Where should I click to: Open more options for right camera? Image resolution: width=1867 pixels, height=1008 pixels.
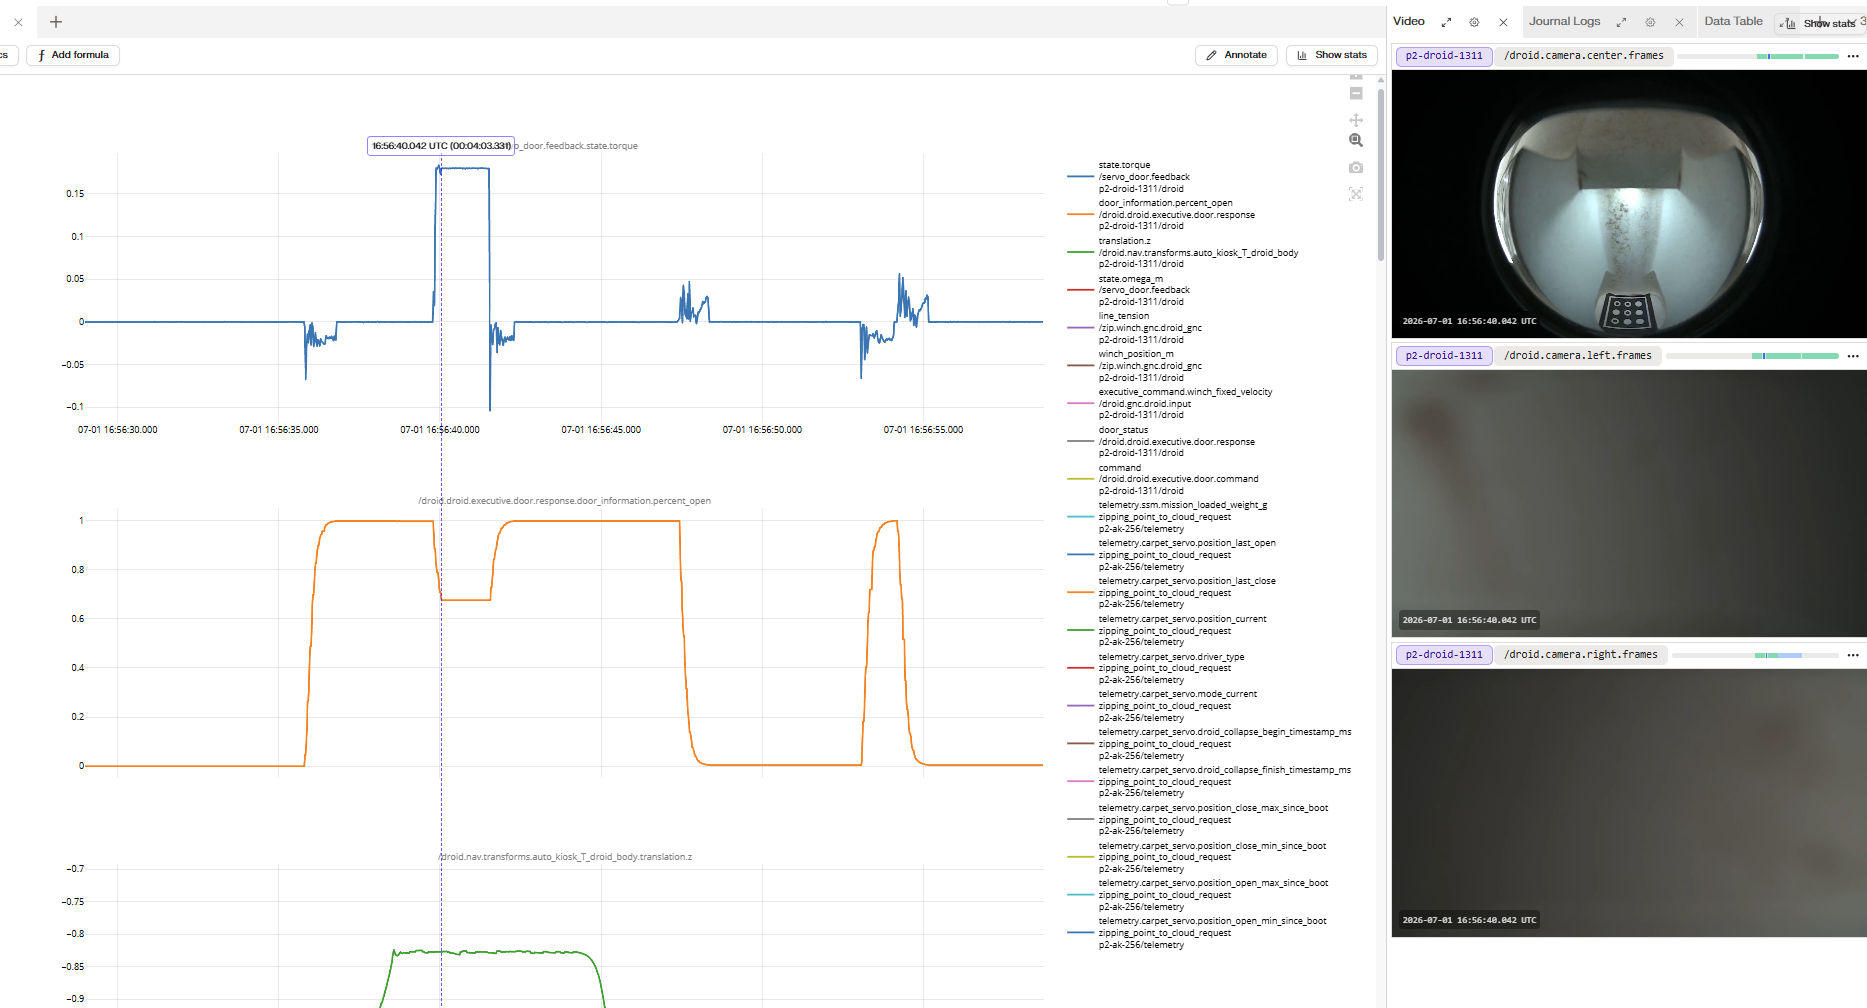click(x=1853, y=655)
